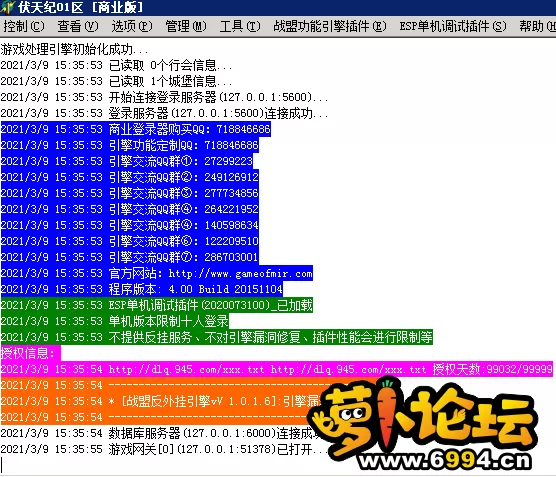556x477 pixels.
Task: Click the 单机版本限制十人登录 line
Action: click(115, 321)
